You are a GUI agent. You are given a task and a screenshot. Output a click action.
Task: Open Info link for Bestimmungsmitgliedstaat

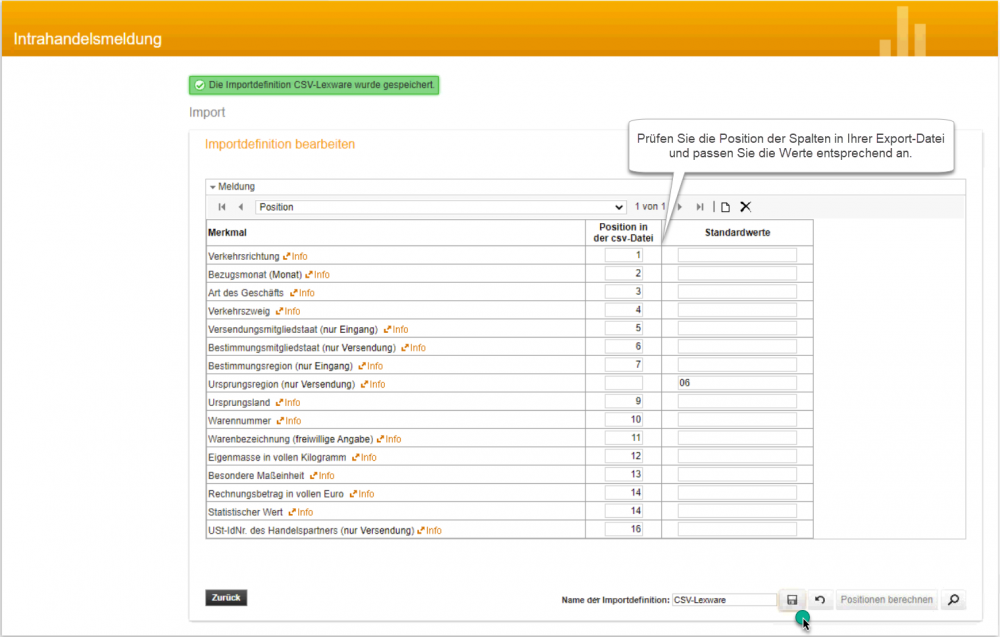[x=413, y=348]
